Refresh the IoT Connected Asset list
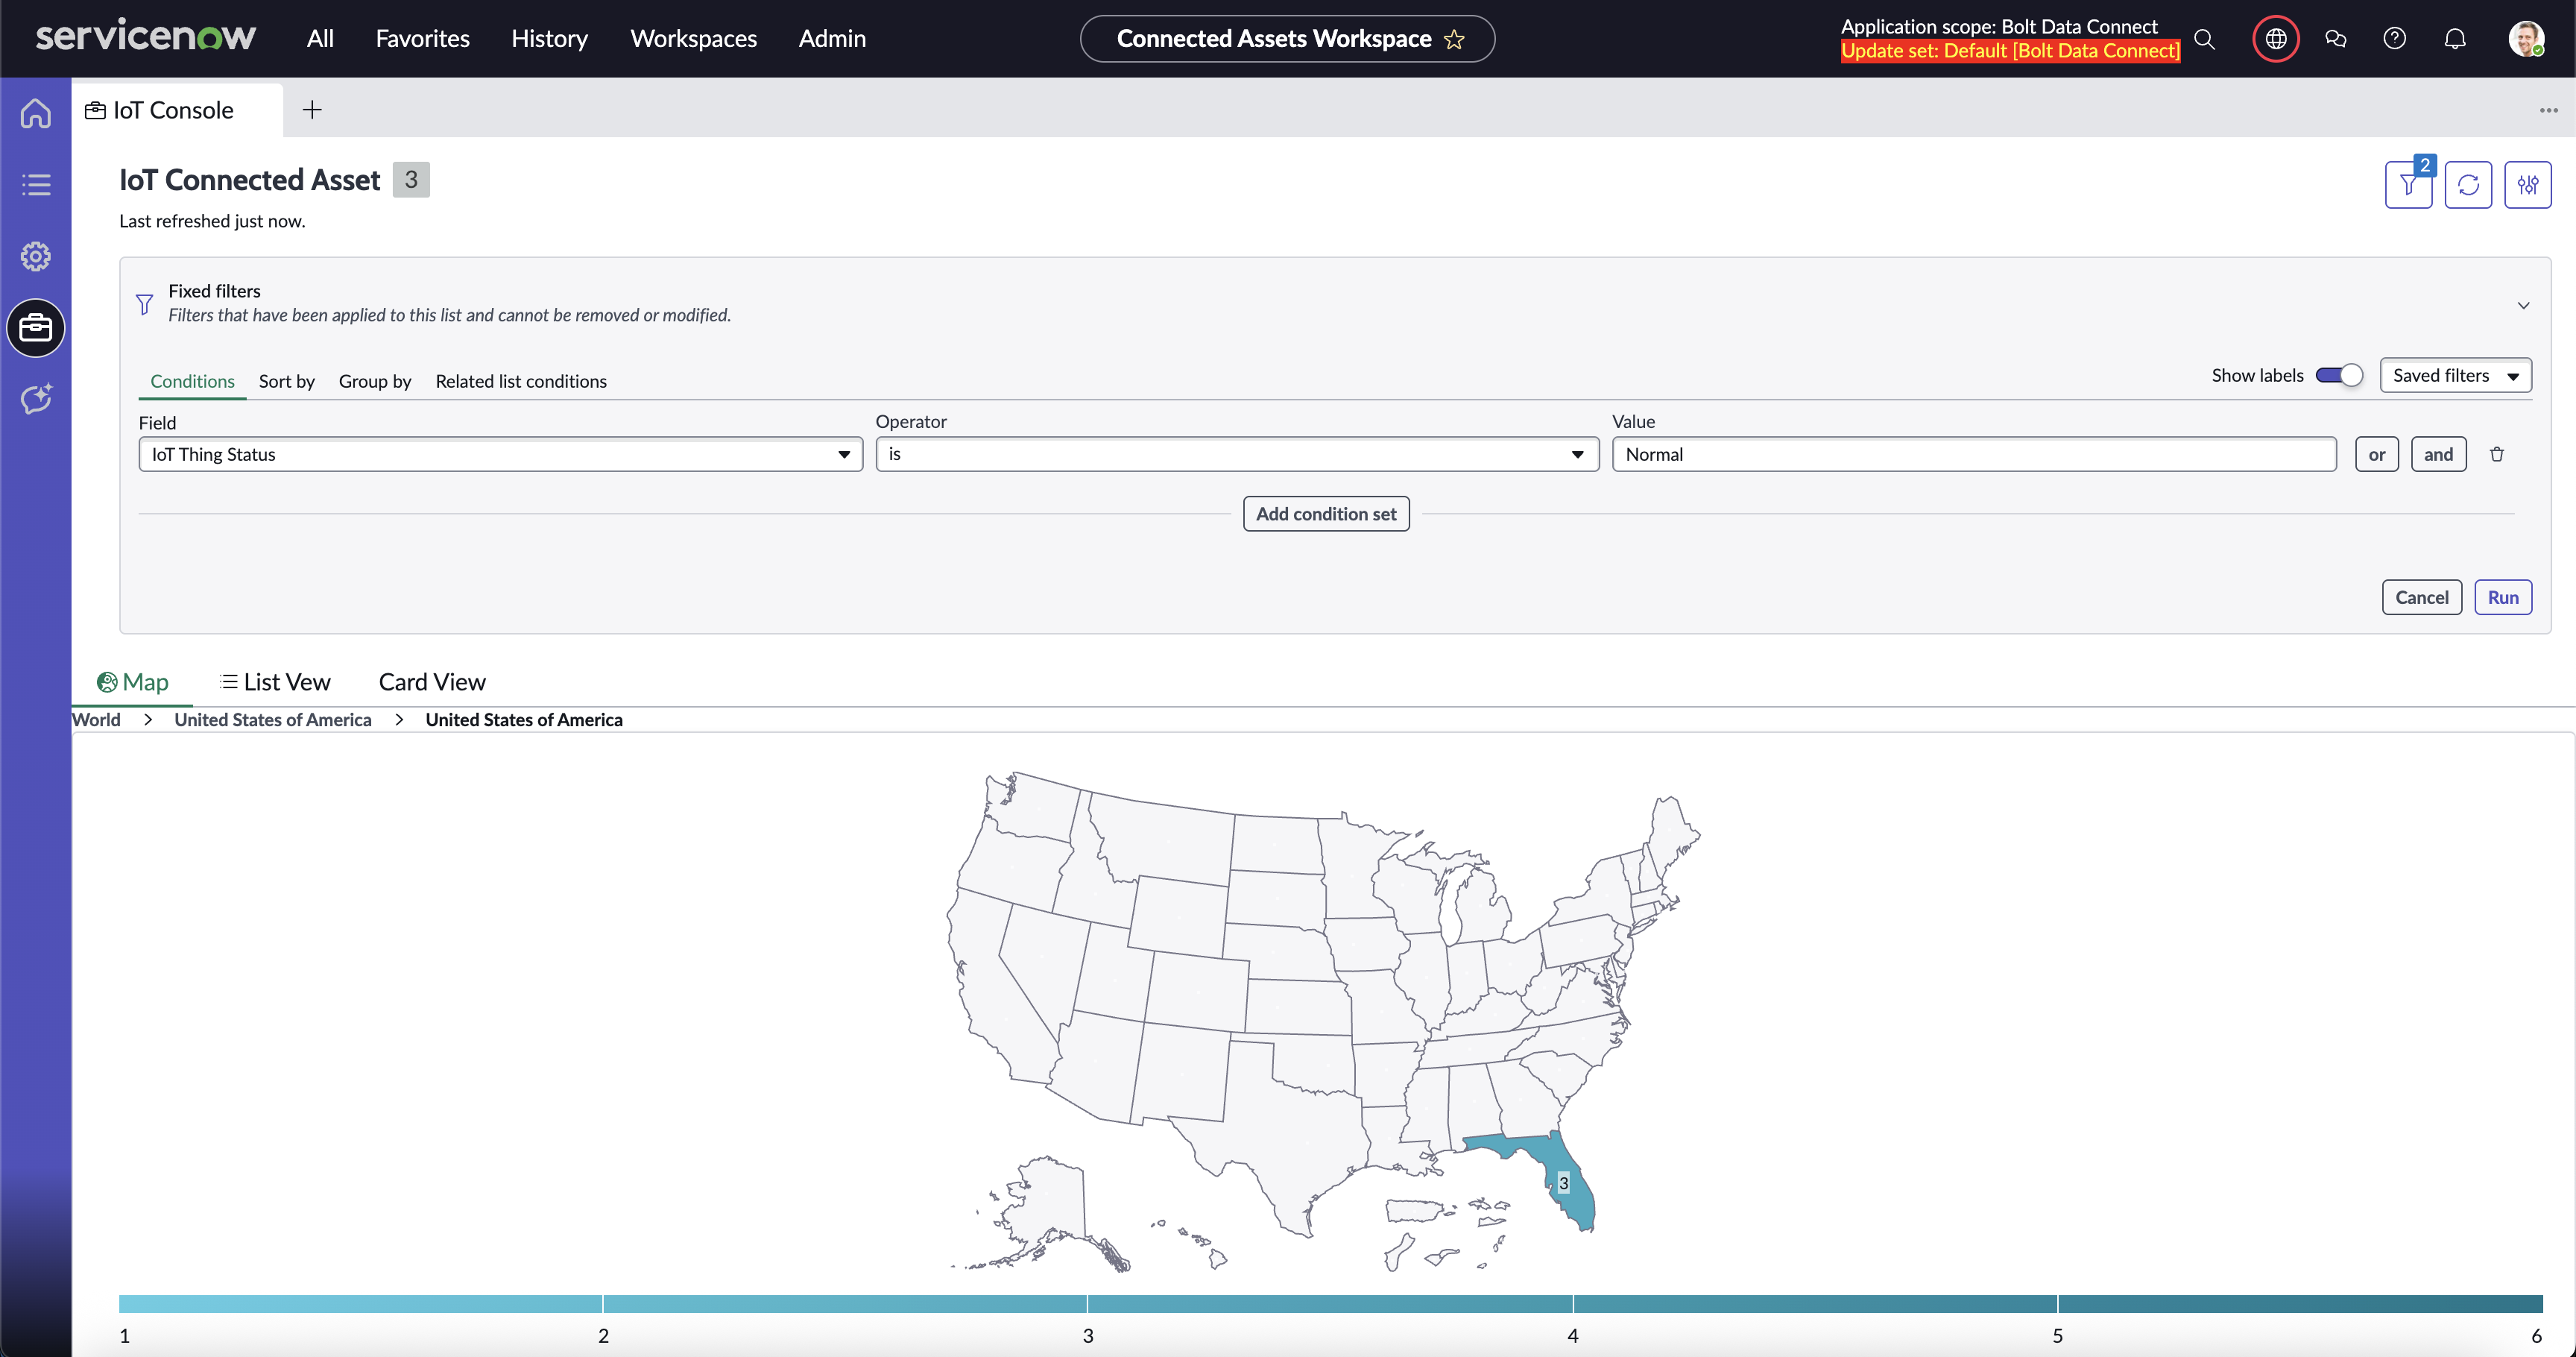This screenshot has width=2576, height=1357. (2468, 185)
